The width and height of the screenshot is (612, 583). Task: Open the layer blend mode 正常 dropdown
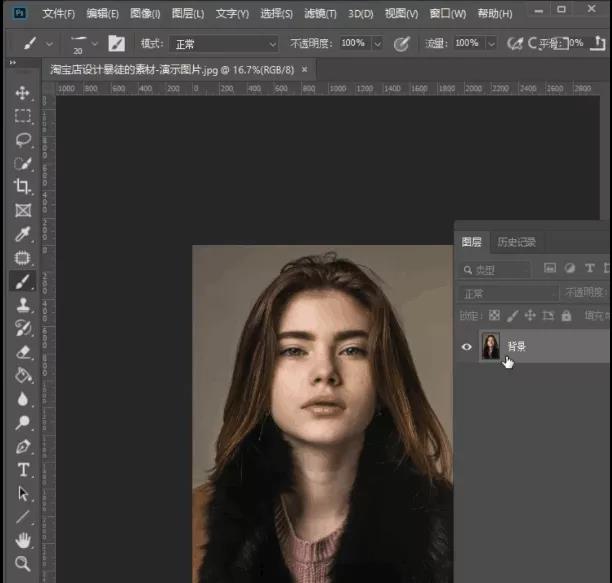tap(507, 293)
